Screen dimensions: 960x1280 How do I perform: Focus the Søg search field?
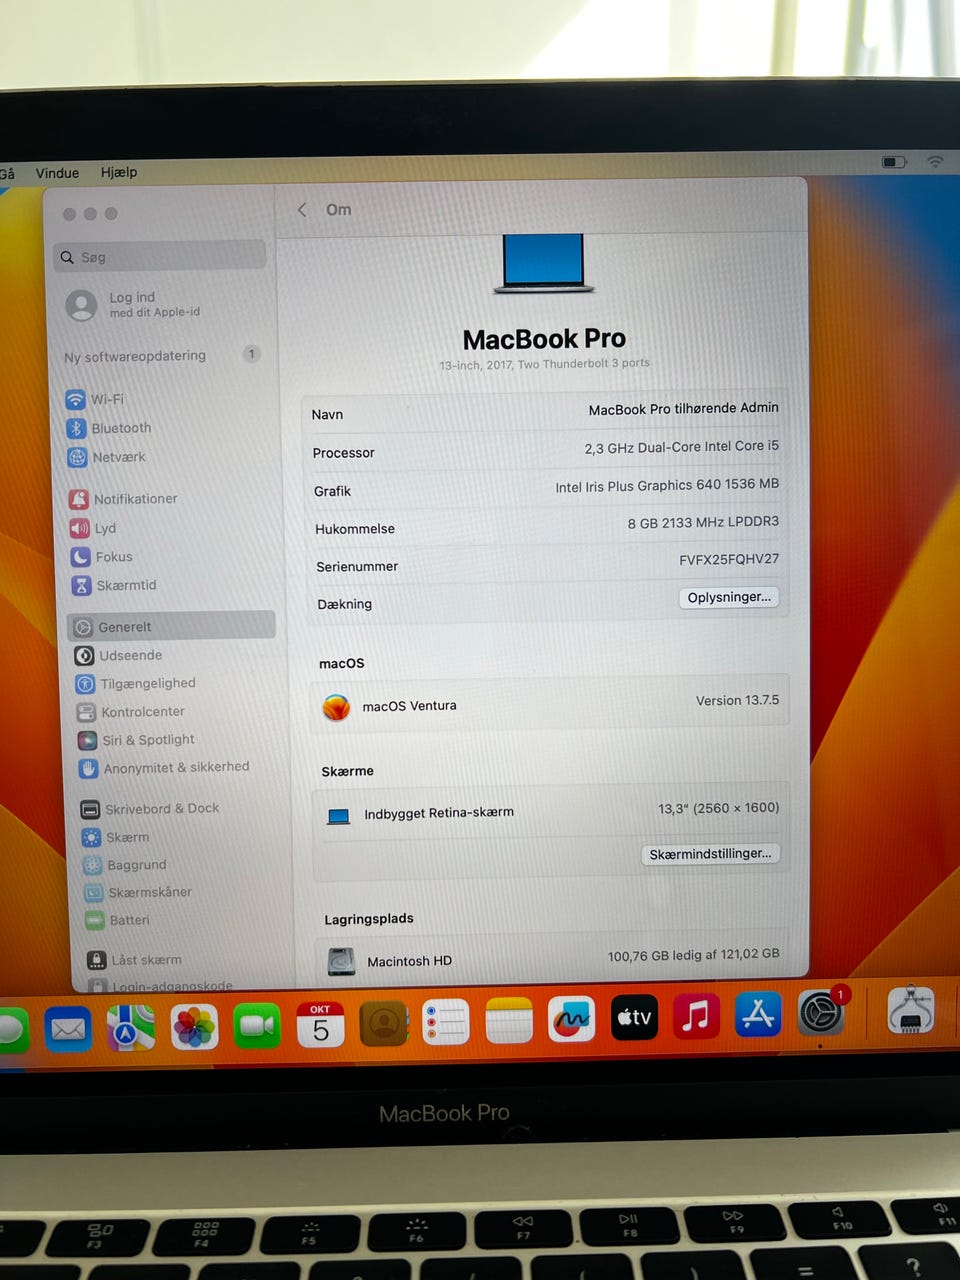click(160, 257)
